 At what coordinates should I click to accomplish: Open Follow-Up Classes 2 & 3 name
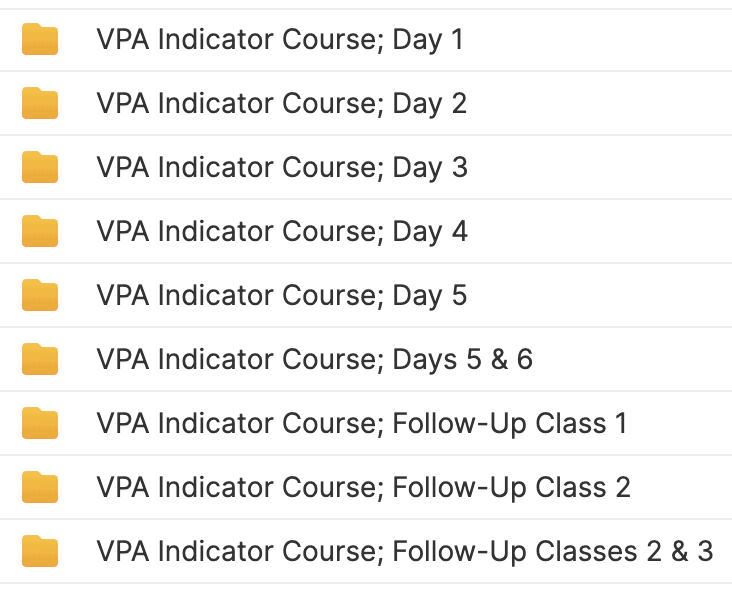(405, 552)
